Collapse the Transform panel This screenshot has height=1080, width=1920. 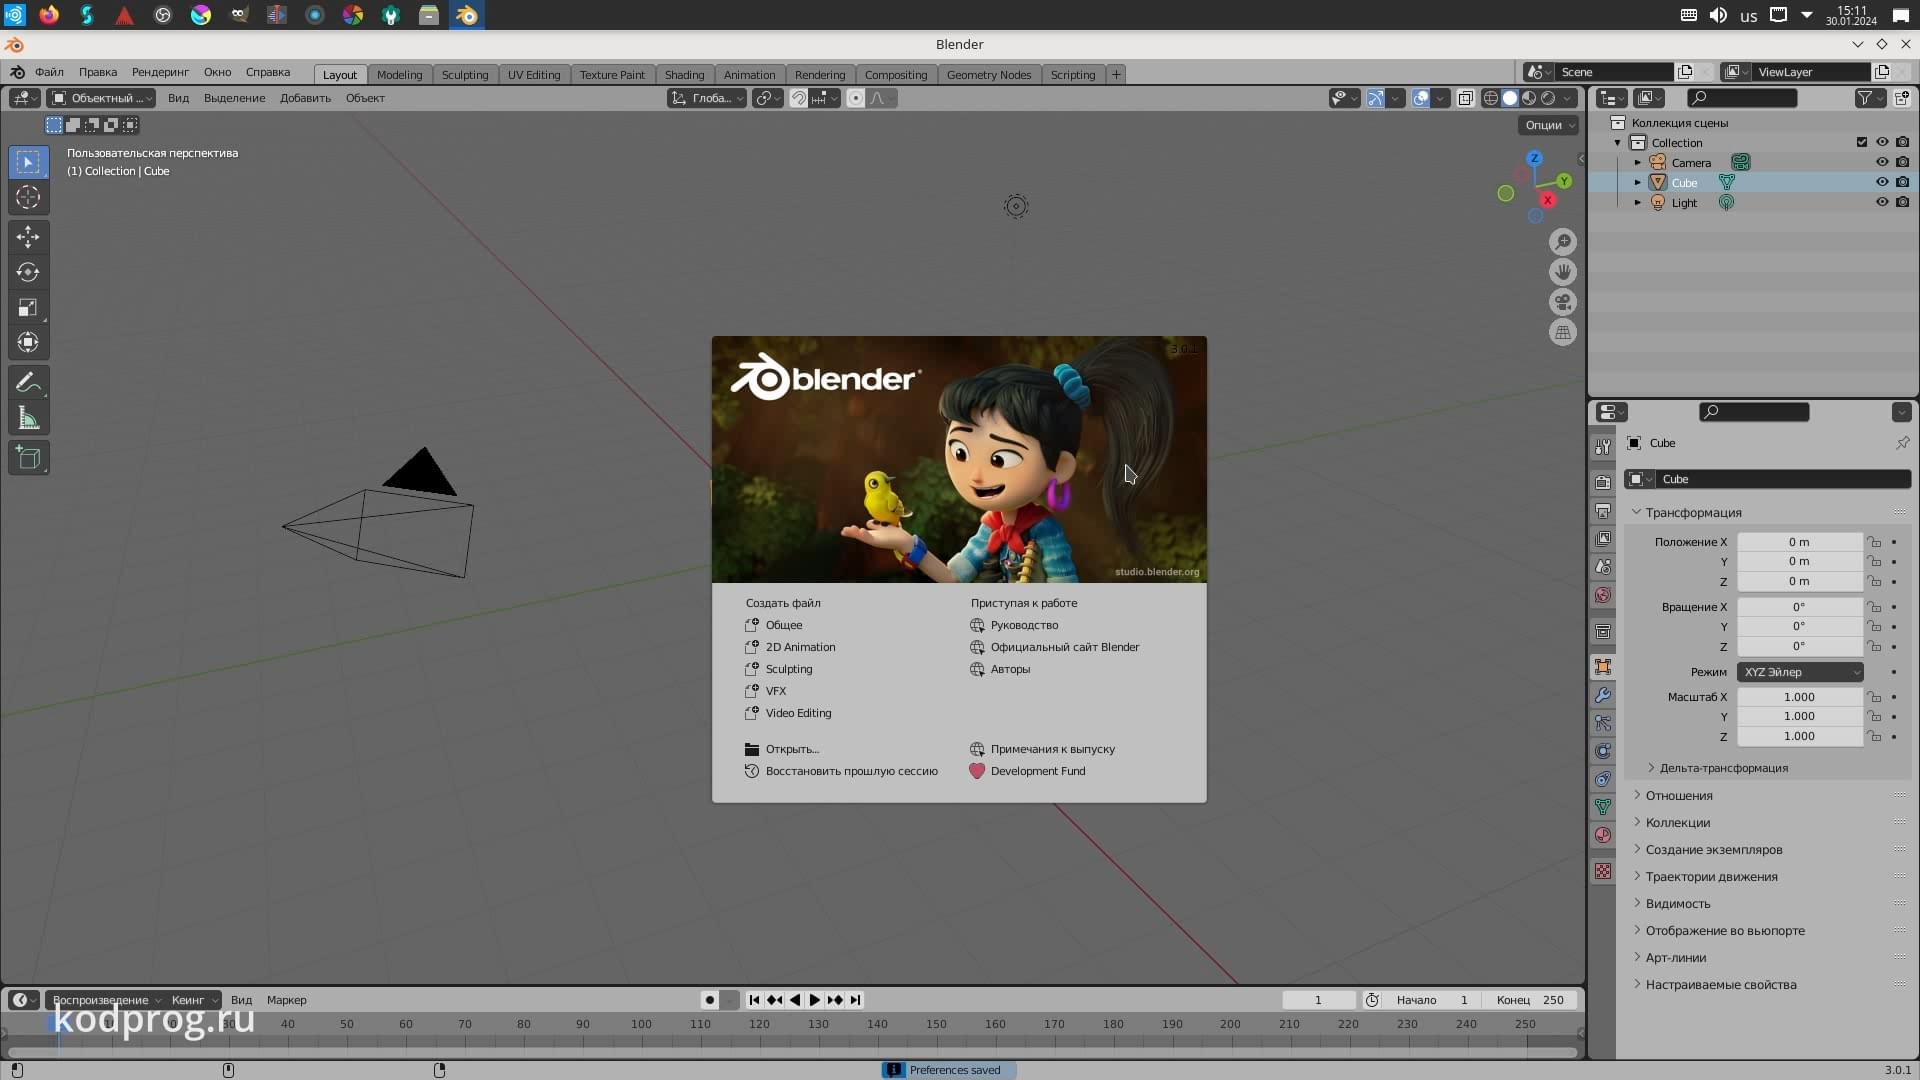coord(1692,513)
